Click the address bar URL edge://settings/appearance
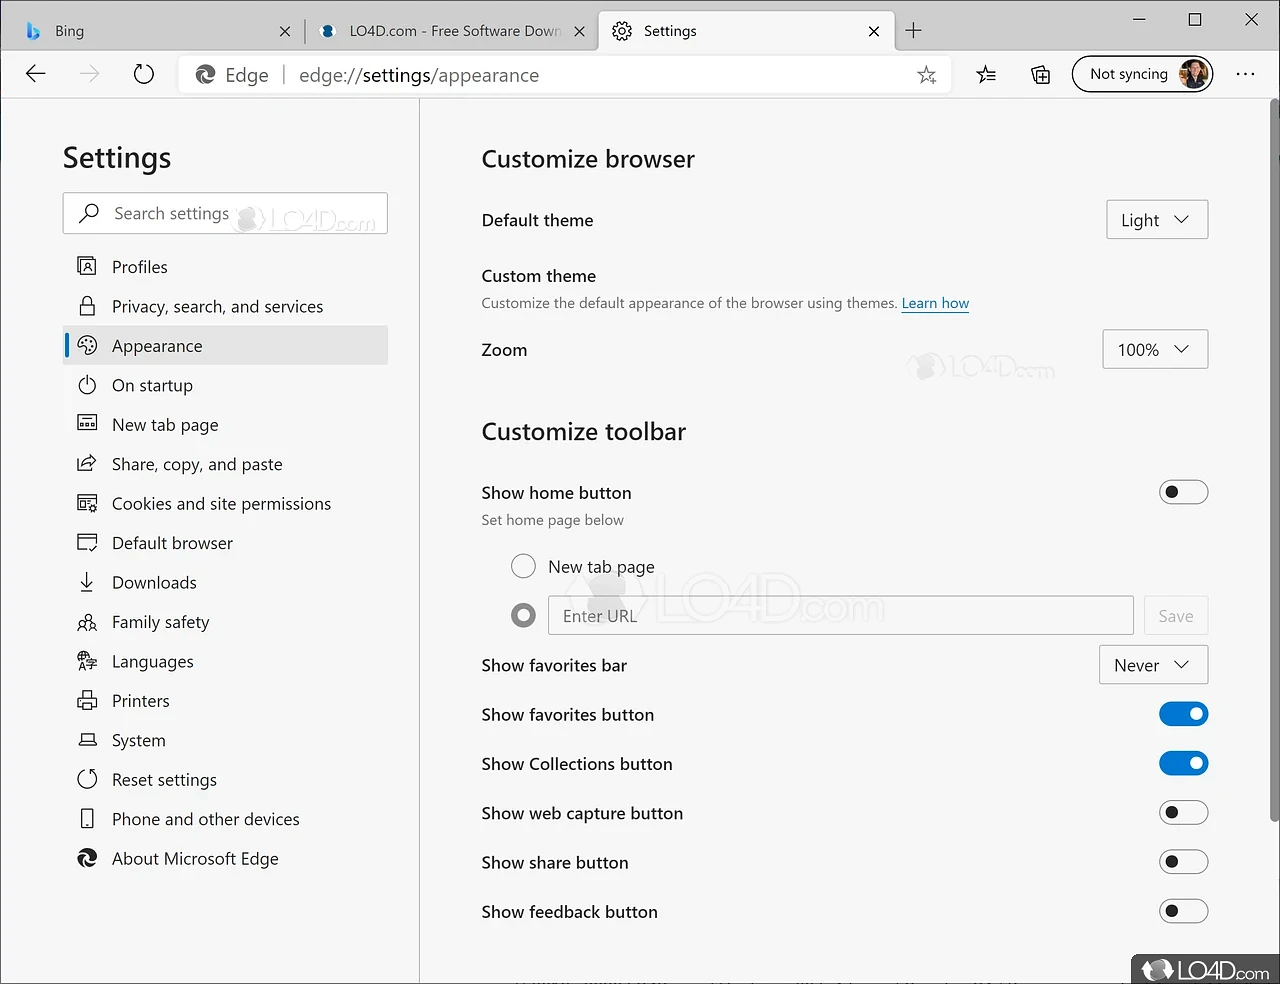This screenshot has height=984, width=1280. click(419, 75)
